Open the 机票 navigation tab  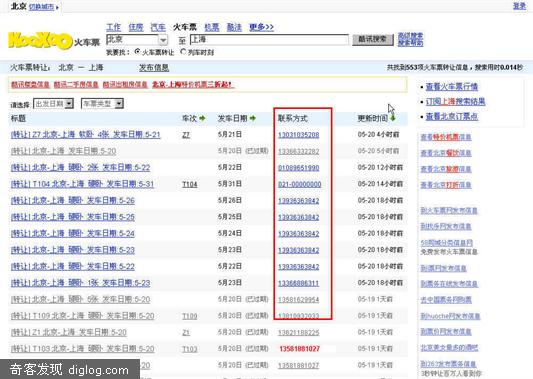pyautogui.click(x=212, y=27)
